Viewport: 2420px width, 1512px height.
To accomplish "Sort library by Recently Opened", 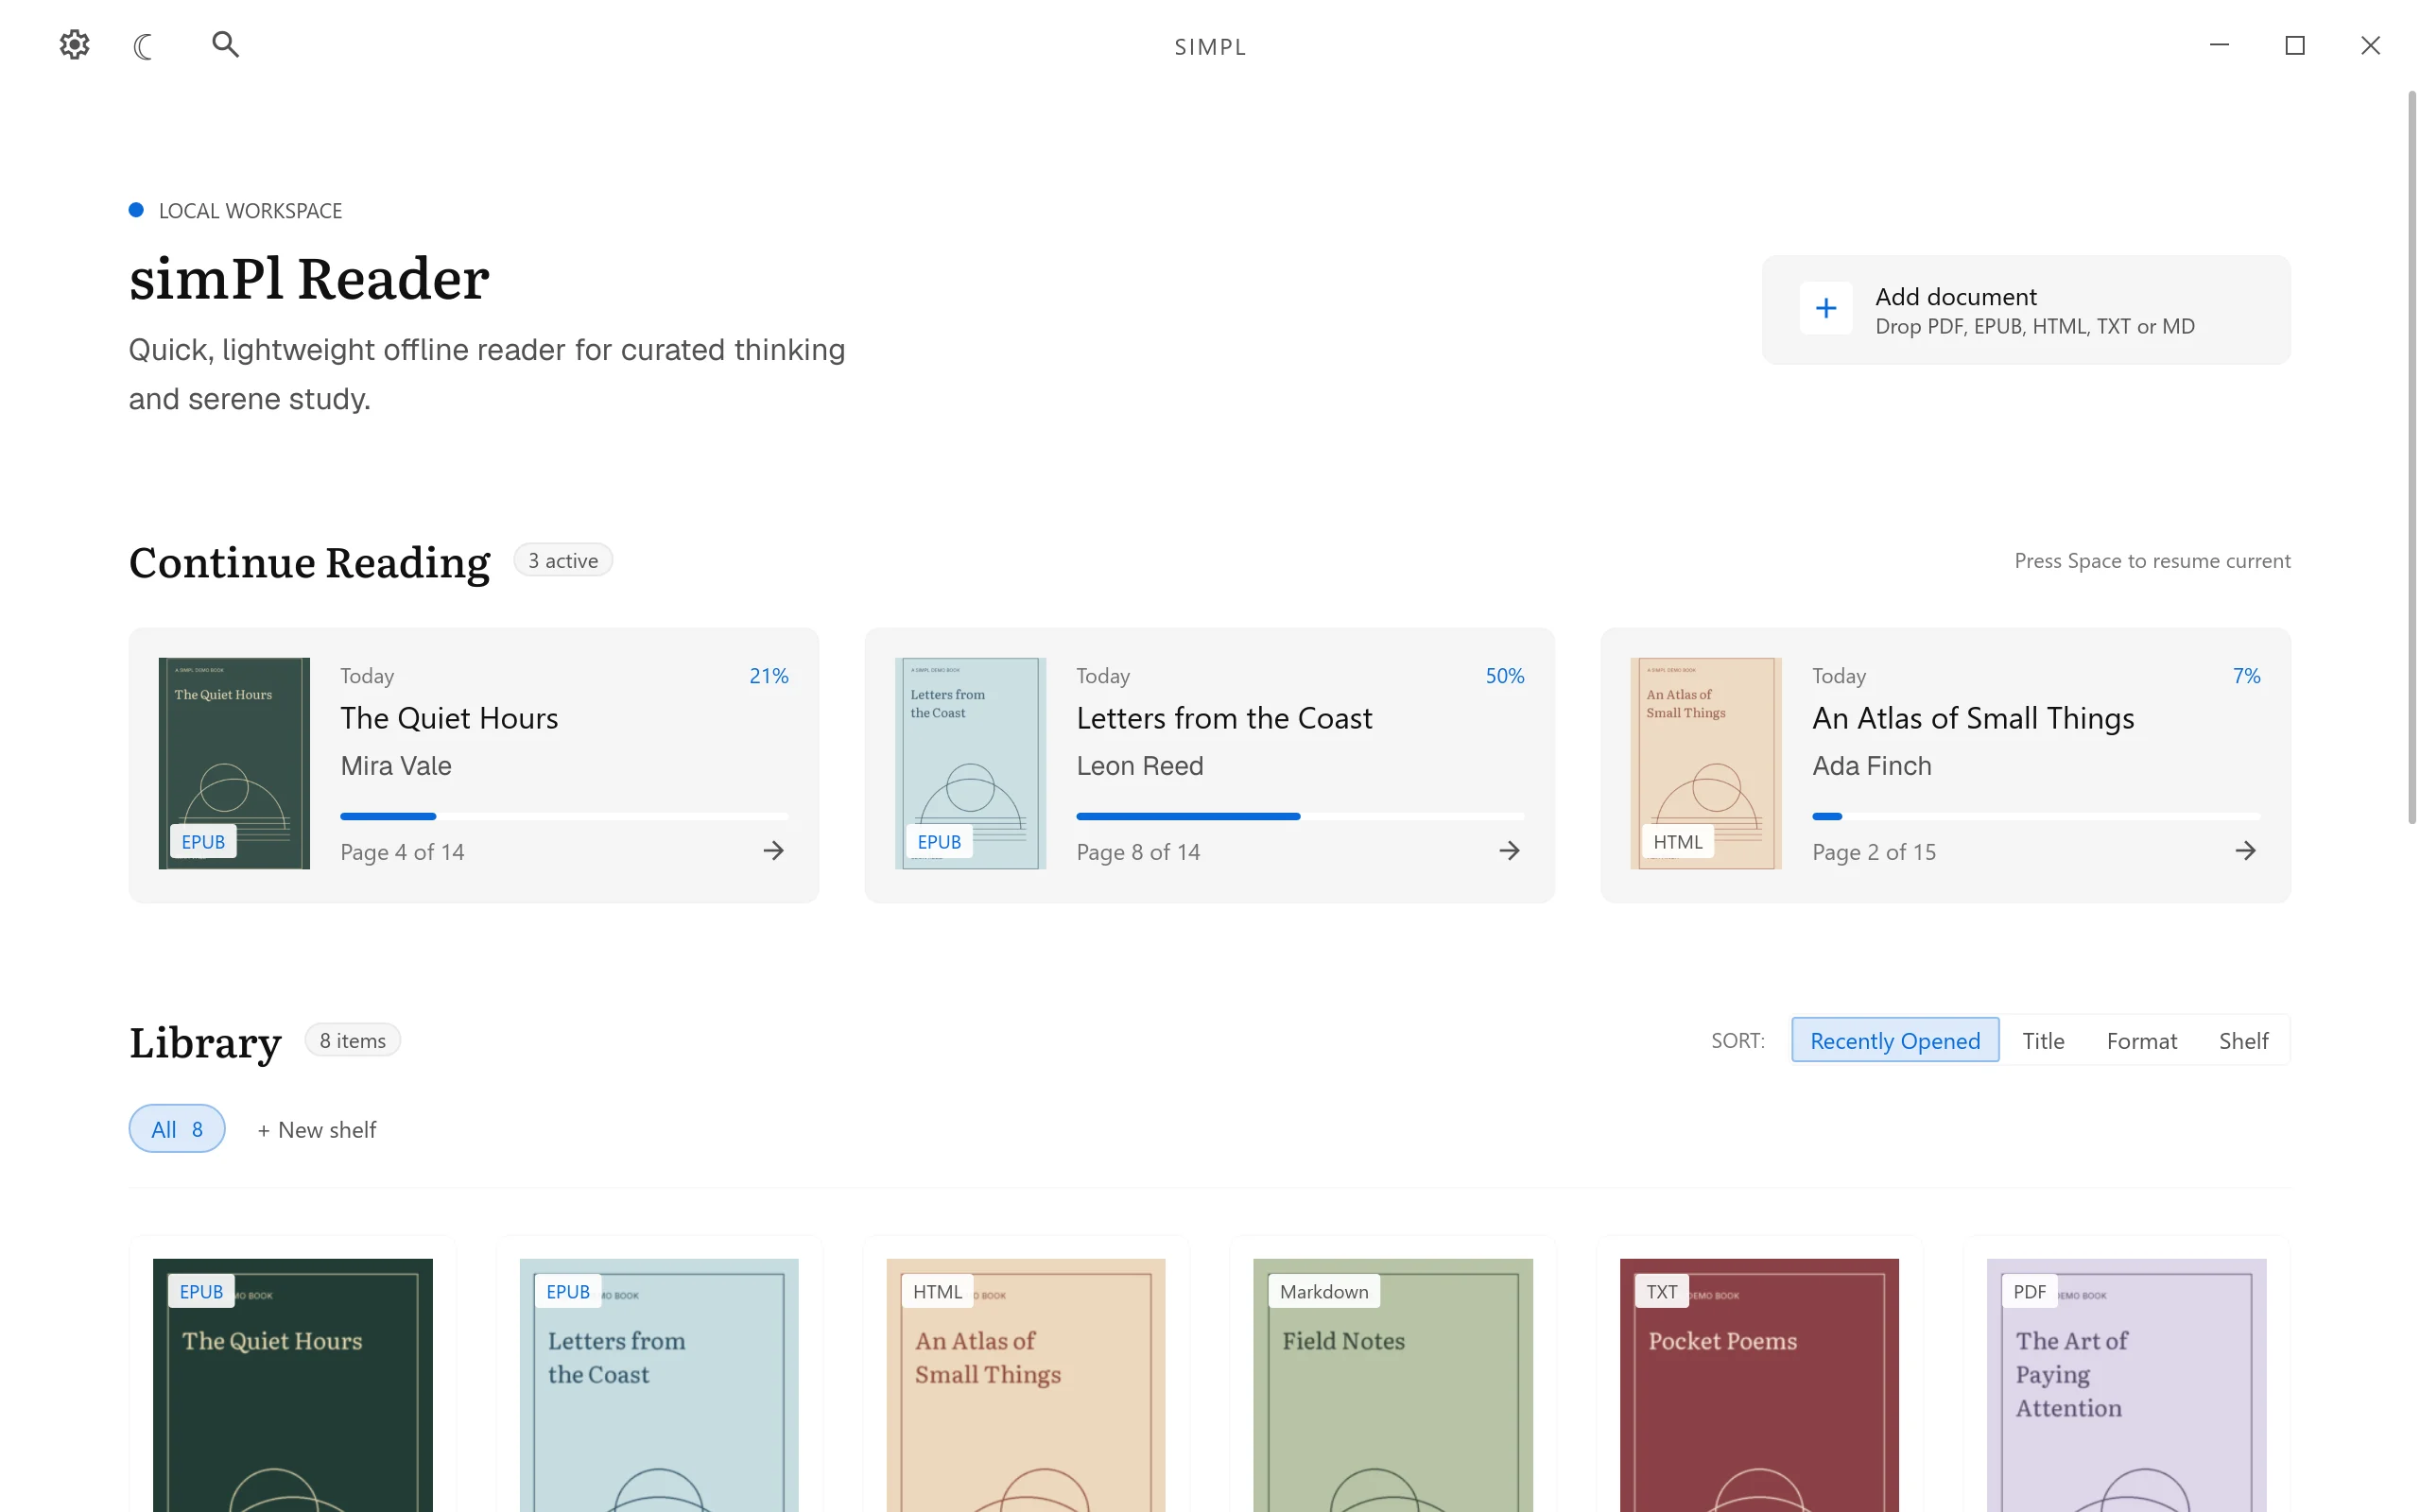I will (1895, 1040).
